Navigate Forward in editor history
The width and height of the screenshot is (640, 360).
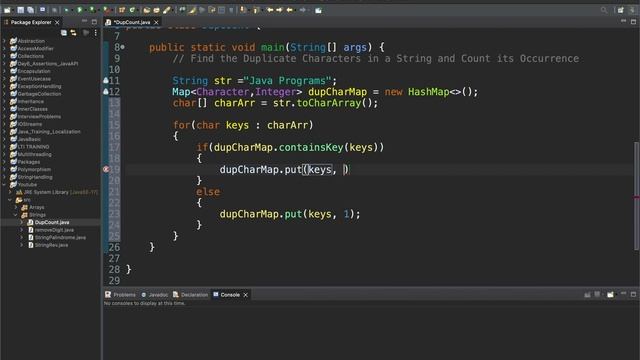coord(303,10)
